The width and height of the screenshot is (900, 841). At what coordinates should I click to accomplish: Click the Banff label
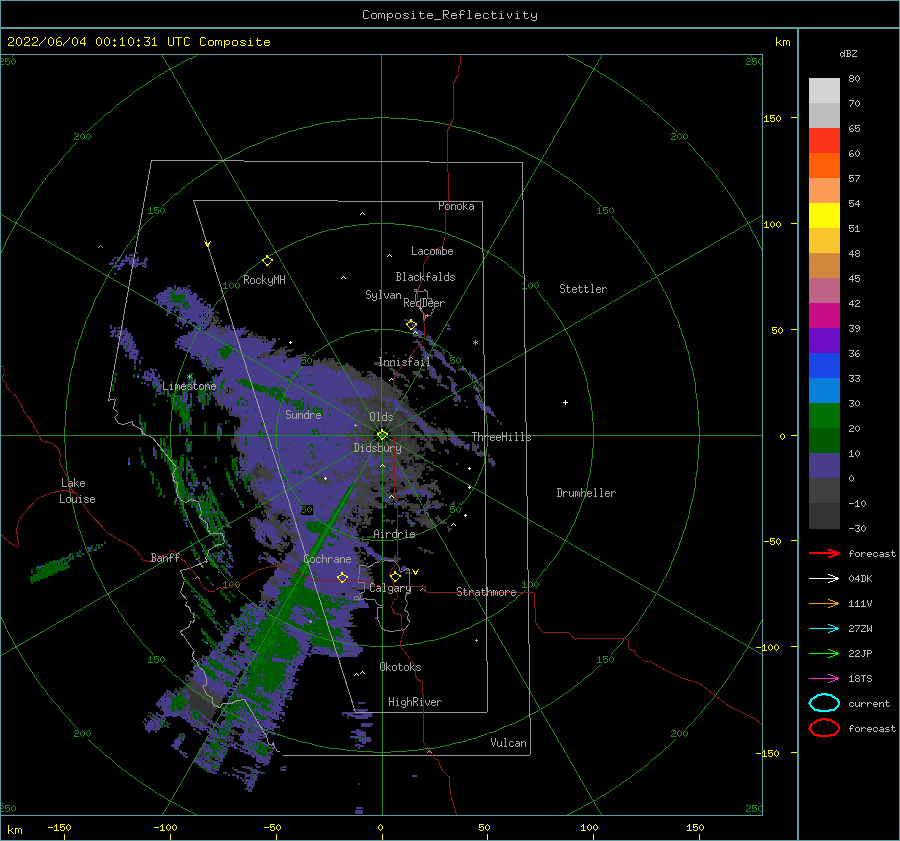(x=165, y=557)
